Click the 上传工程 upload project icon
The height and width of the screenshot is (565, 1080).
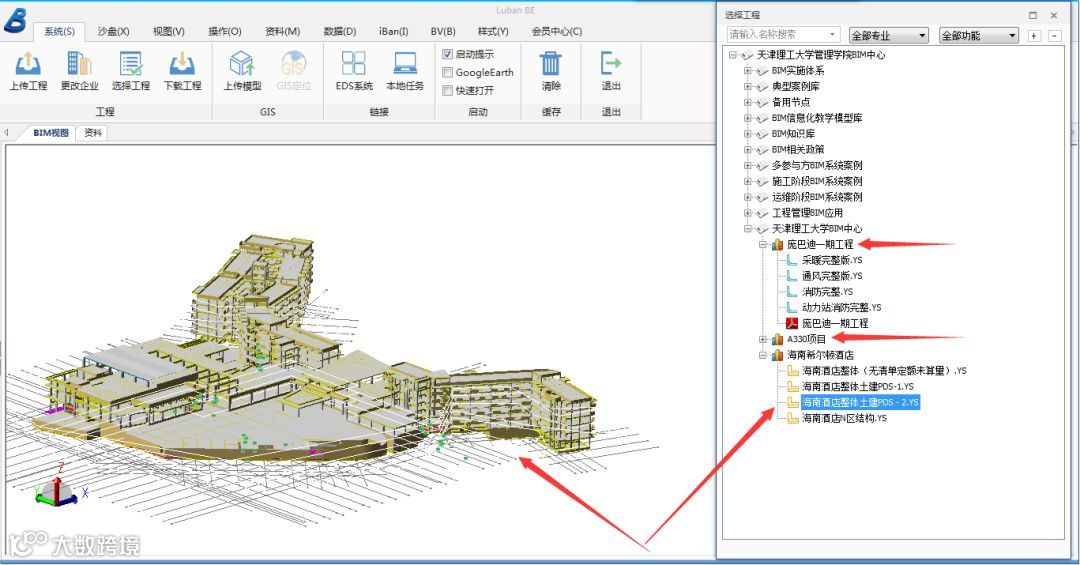click(28, 64)
